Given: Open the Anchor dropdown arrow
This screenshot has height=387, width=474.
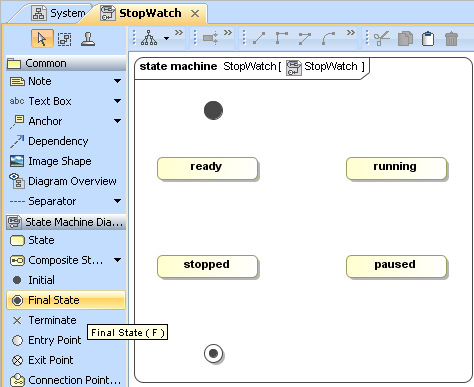Looking at the screenshot, I should click(117, 121).
